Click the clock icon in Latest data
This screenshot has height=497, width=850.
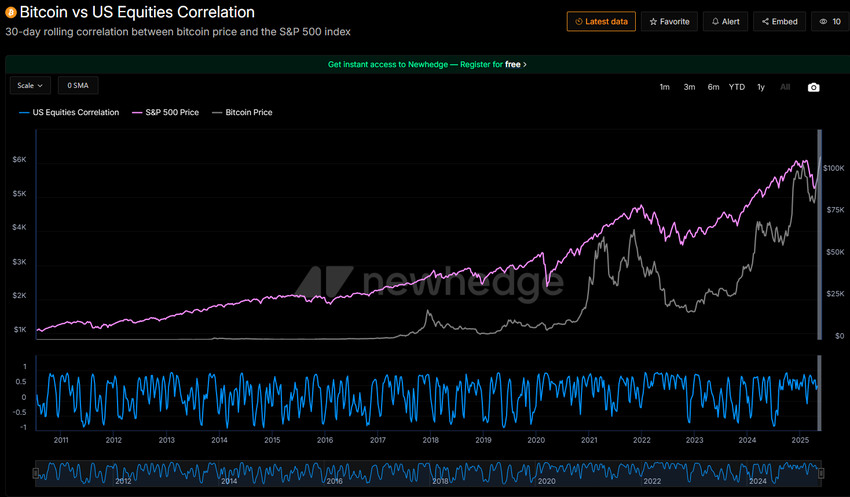coord(578,21)
